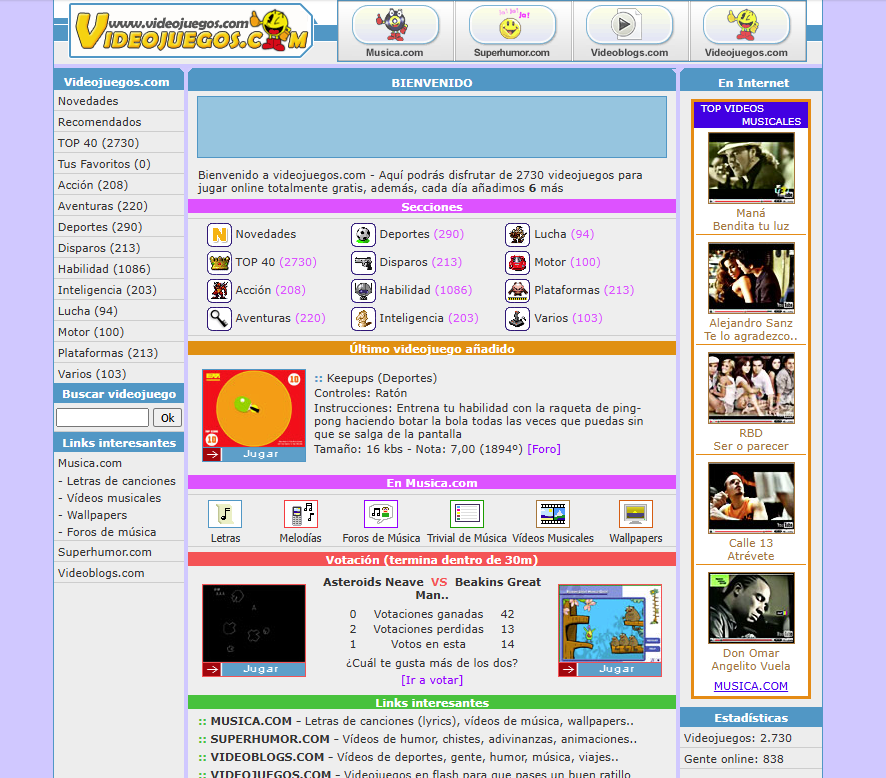Follow the [Ir a votar] link
The image size is (886, 778).
[431, 680]
